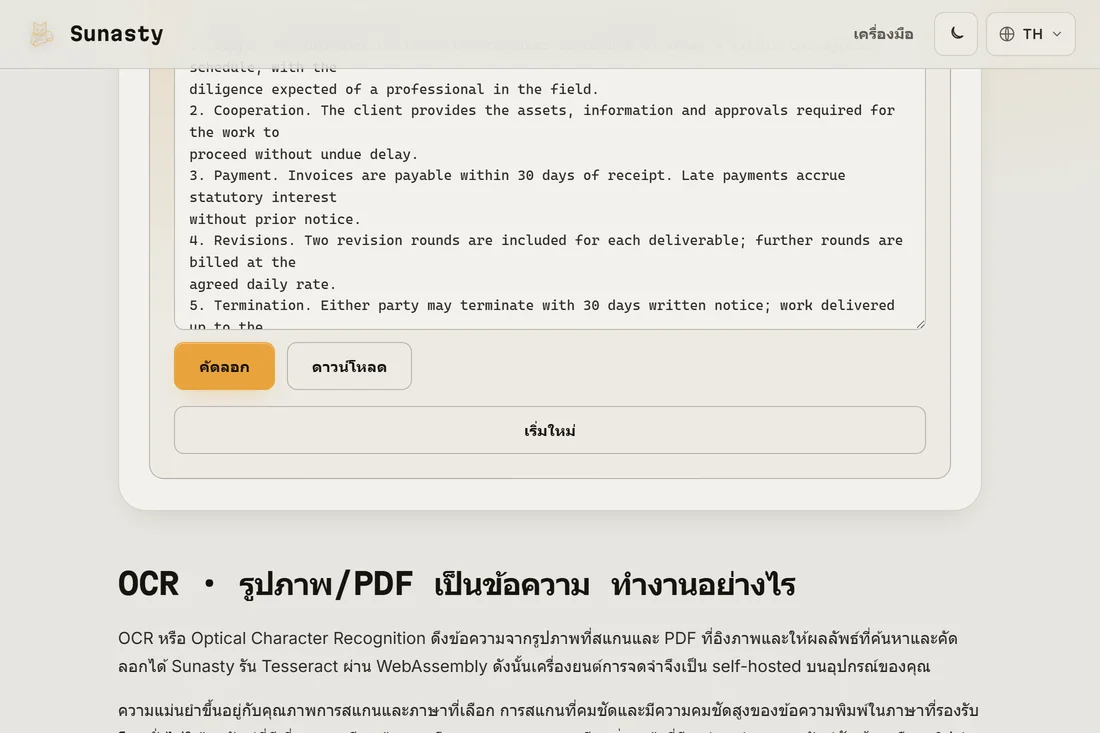
Task: Click the paragraph starting 'ความแม่นยำขึ้นอยู่กับคุณภาพการสแกน'
Action: (549, 715)
